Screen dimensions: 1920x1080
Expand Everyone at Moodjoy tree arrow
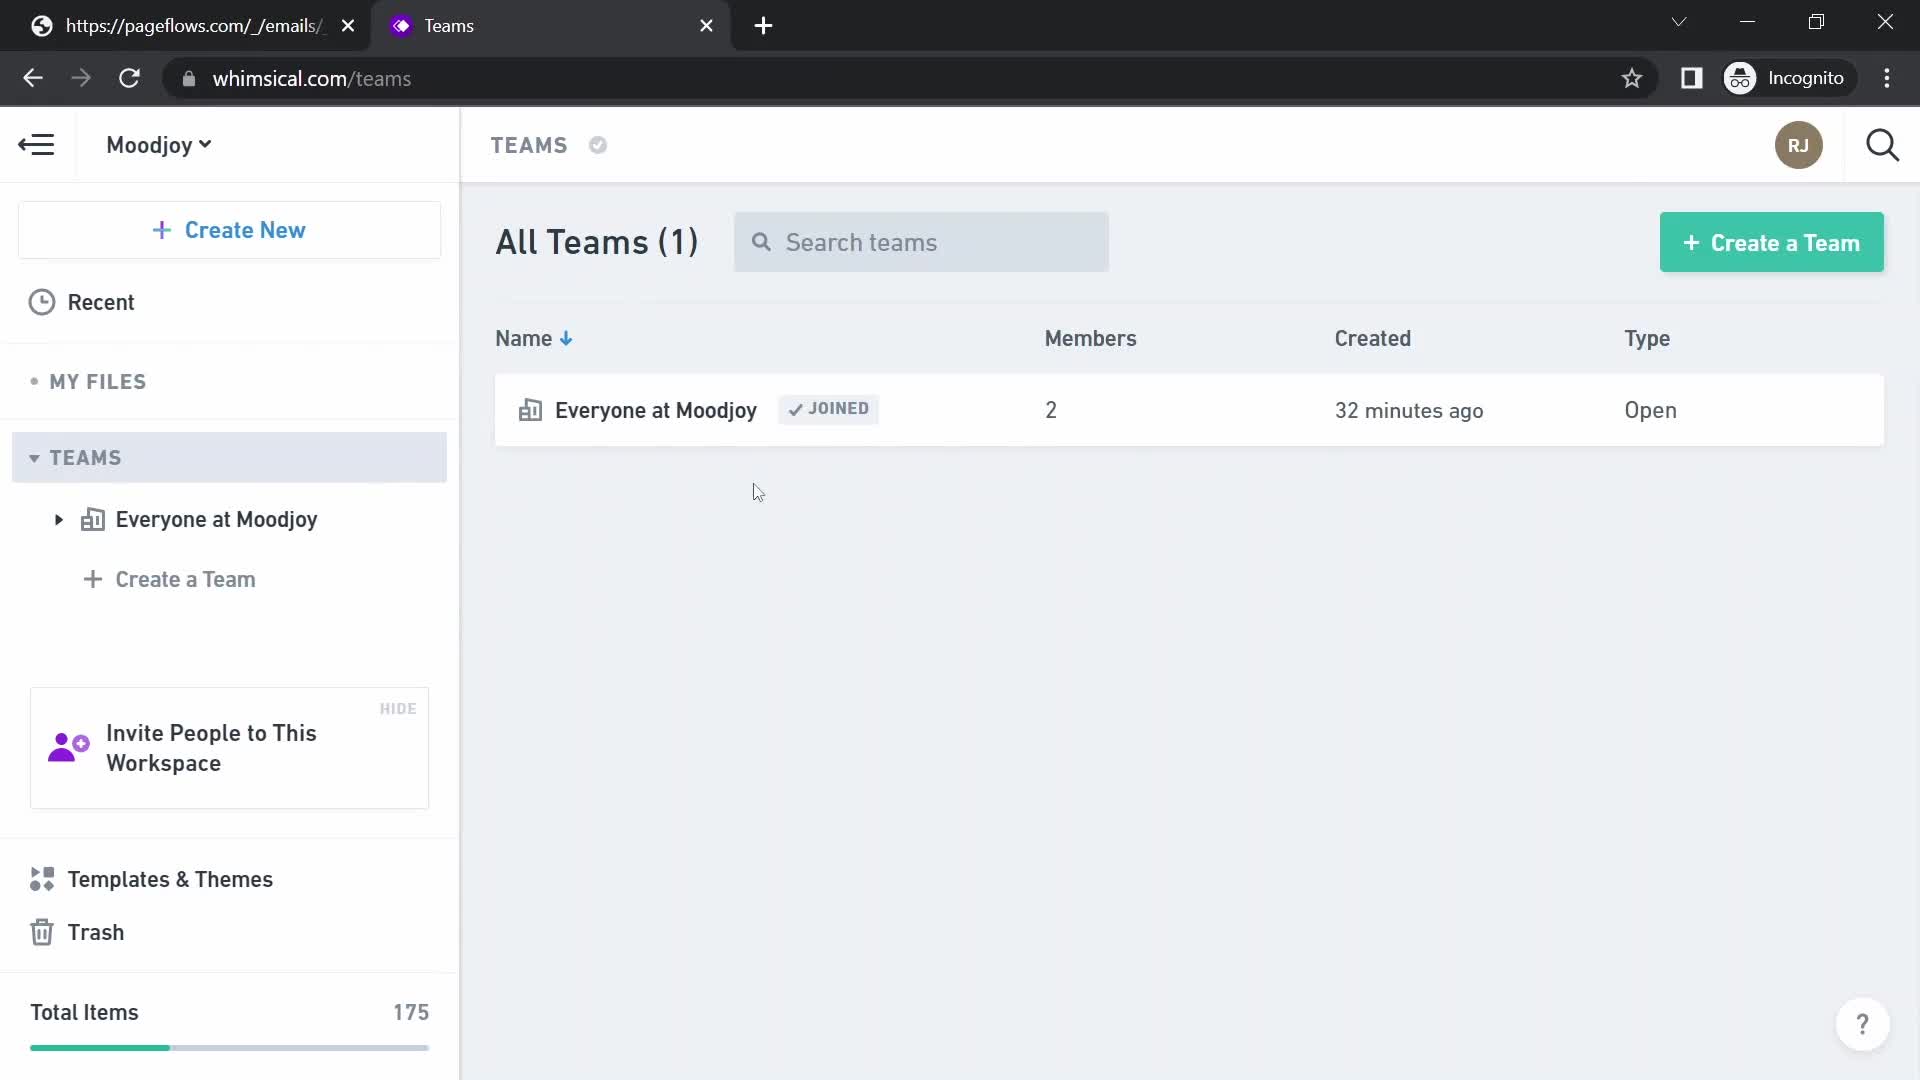(x=59, y=520)
